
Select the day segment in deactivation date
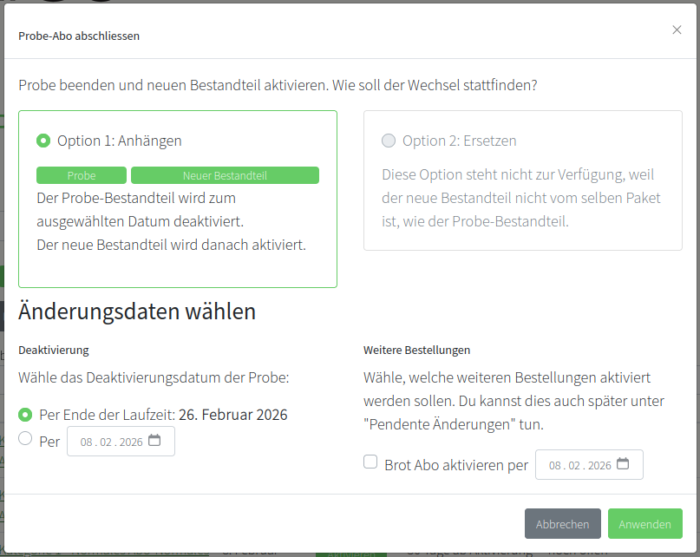tap(86, 442)
